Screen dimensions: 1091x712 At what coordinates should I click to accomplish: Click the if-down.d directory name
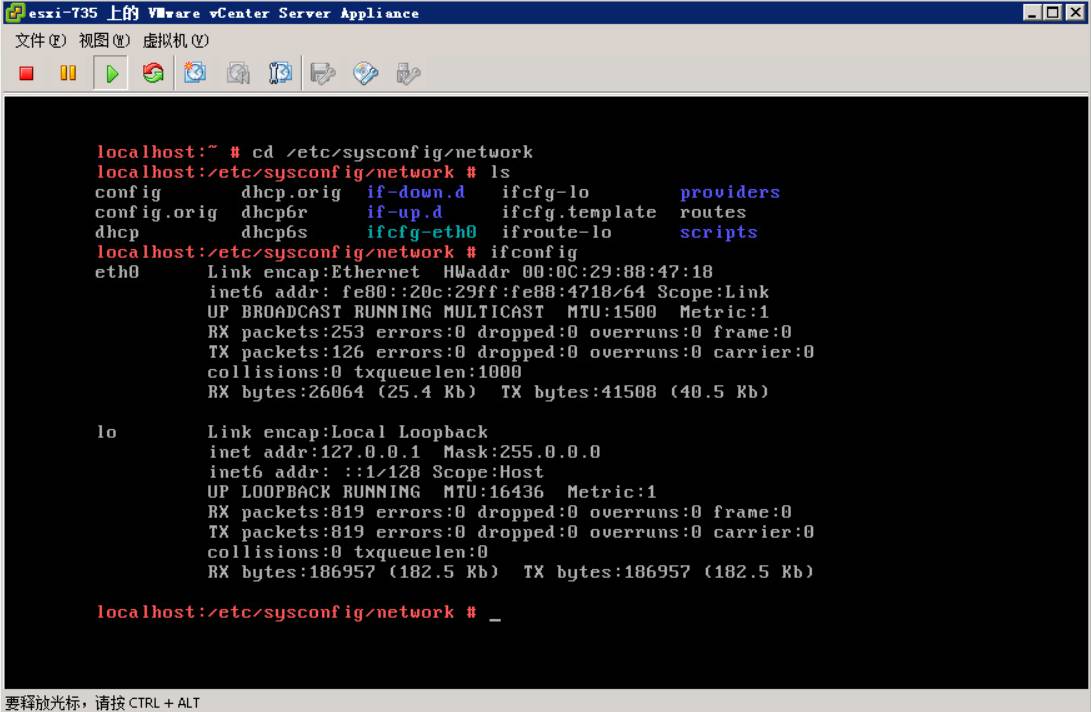click(x=416, y=192)
